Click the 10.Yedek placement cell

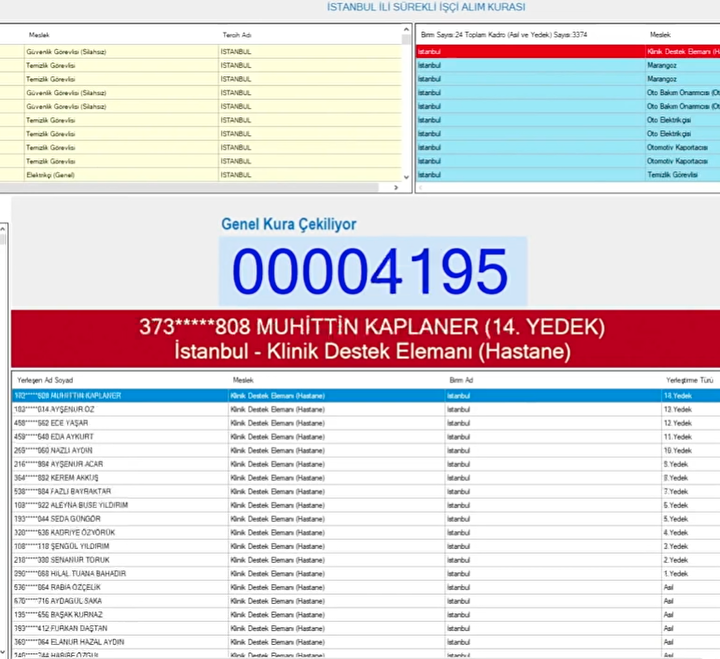pos(691,451)
